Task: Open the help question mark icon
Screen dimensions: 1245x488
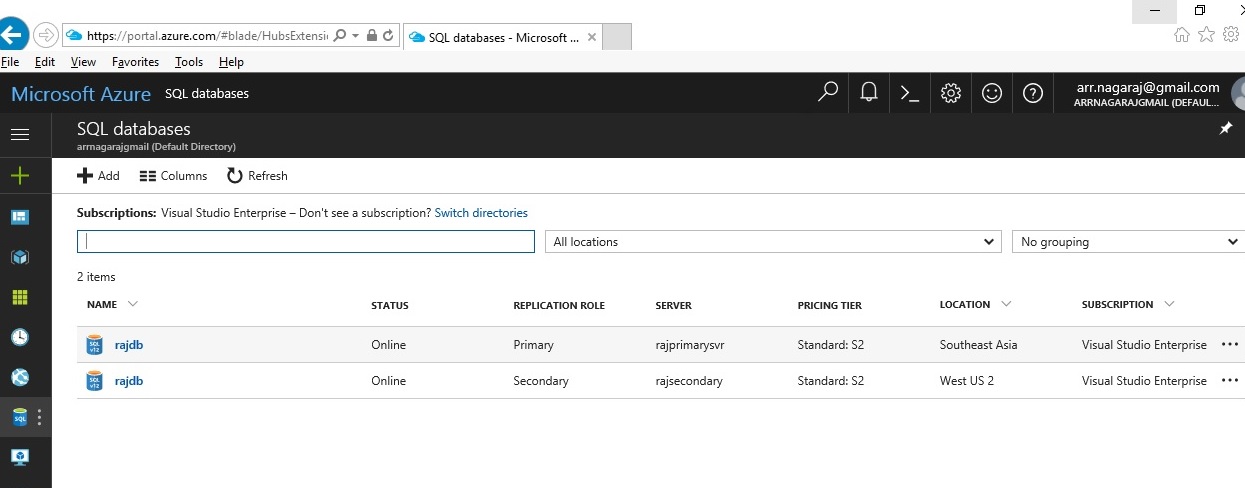Action: (x=1033, y=93)
